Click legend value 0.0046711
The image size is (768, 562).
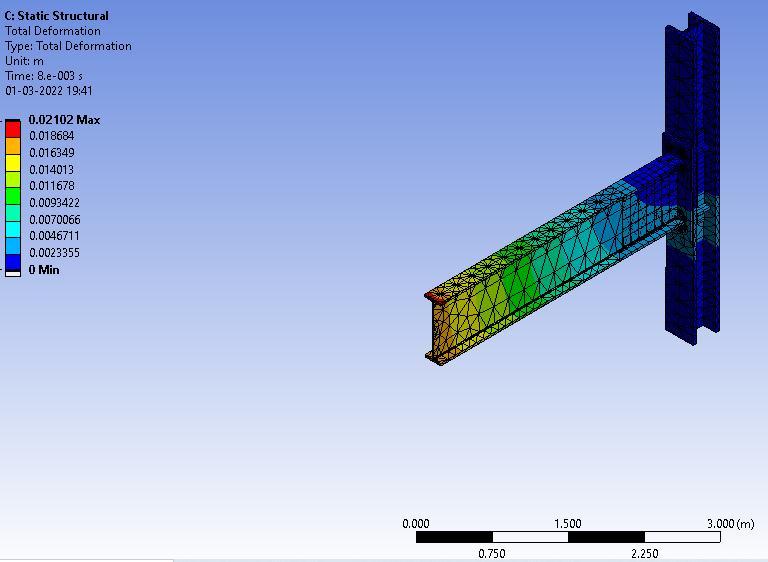54,236
